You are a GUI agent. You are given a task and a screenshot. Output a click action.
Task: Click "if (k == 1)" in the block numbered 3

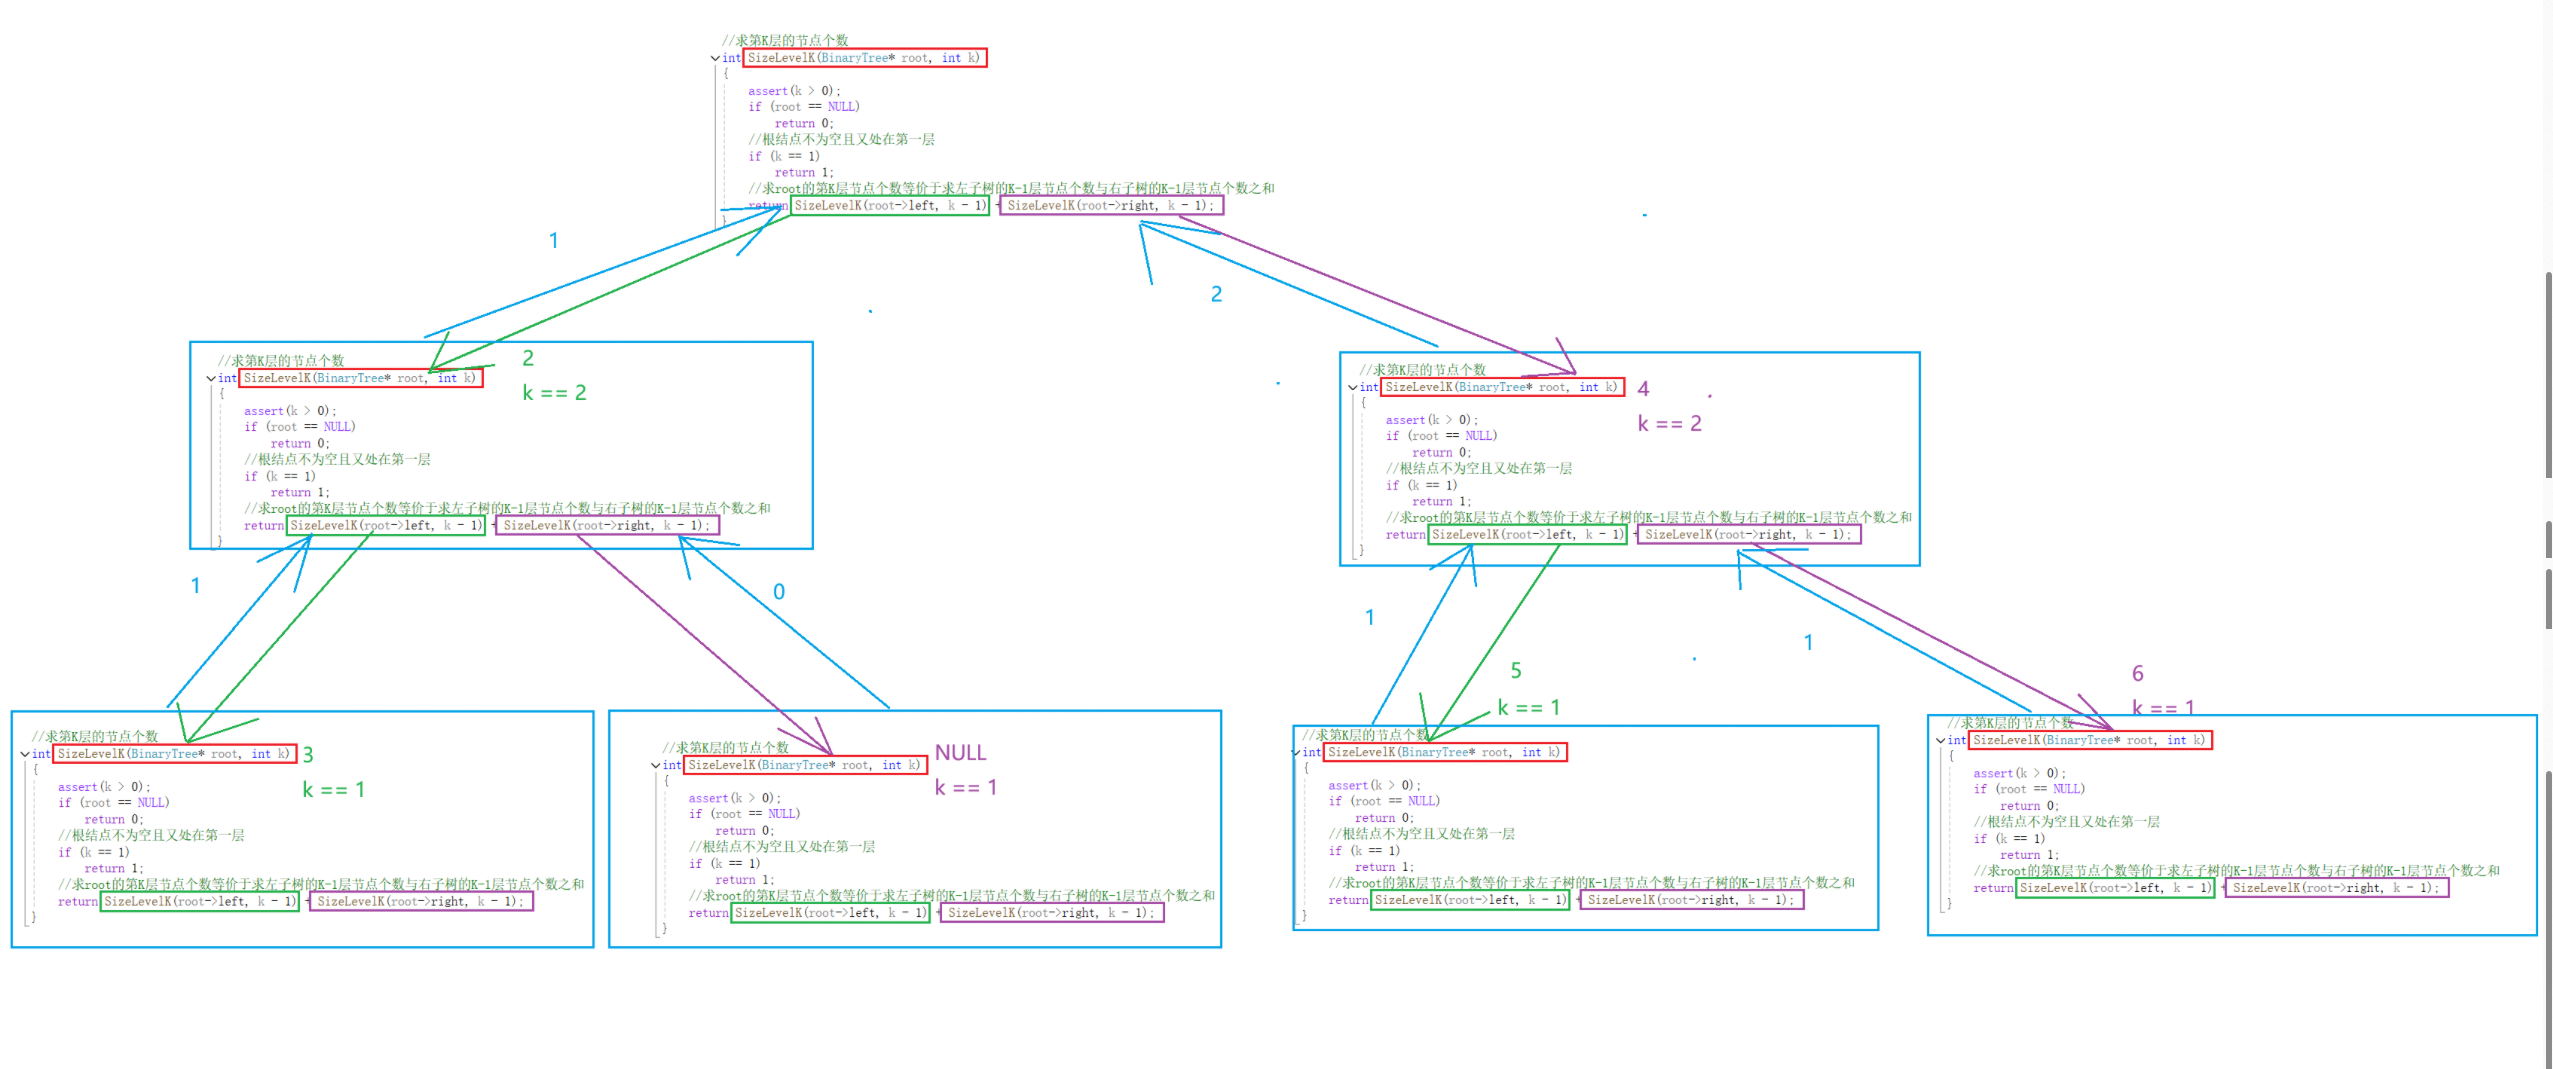click(x=94, y=852)
